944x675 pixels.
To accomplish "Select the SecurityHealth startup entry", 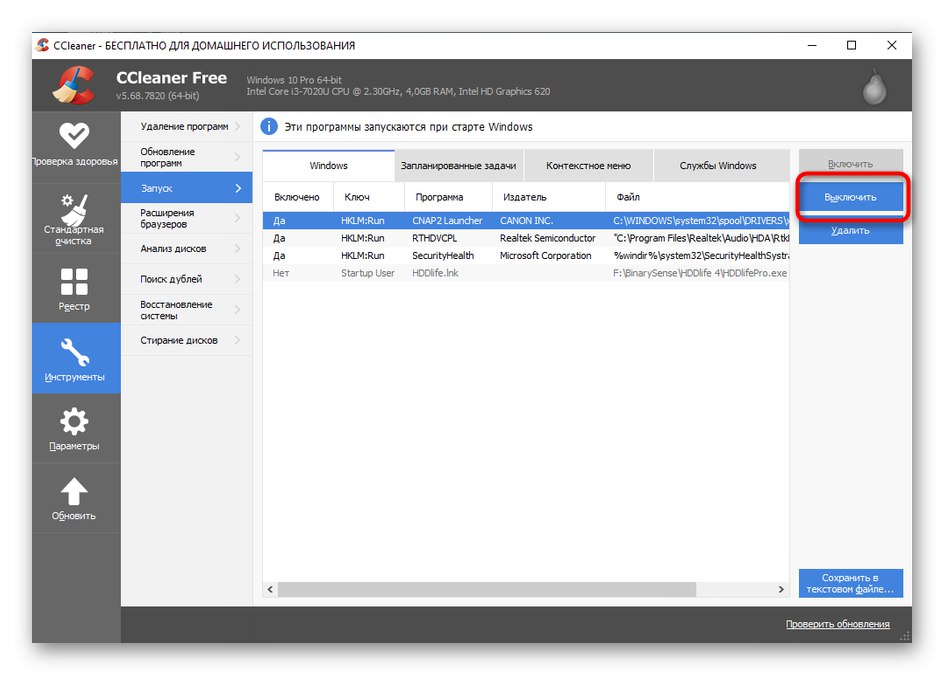I will [526, 255].
